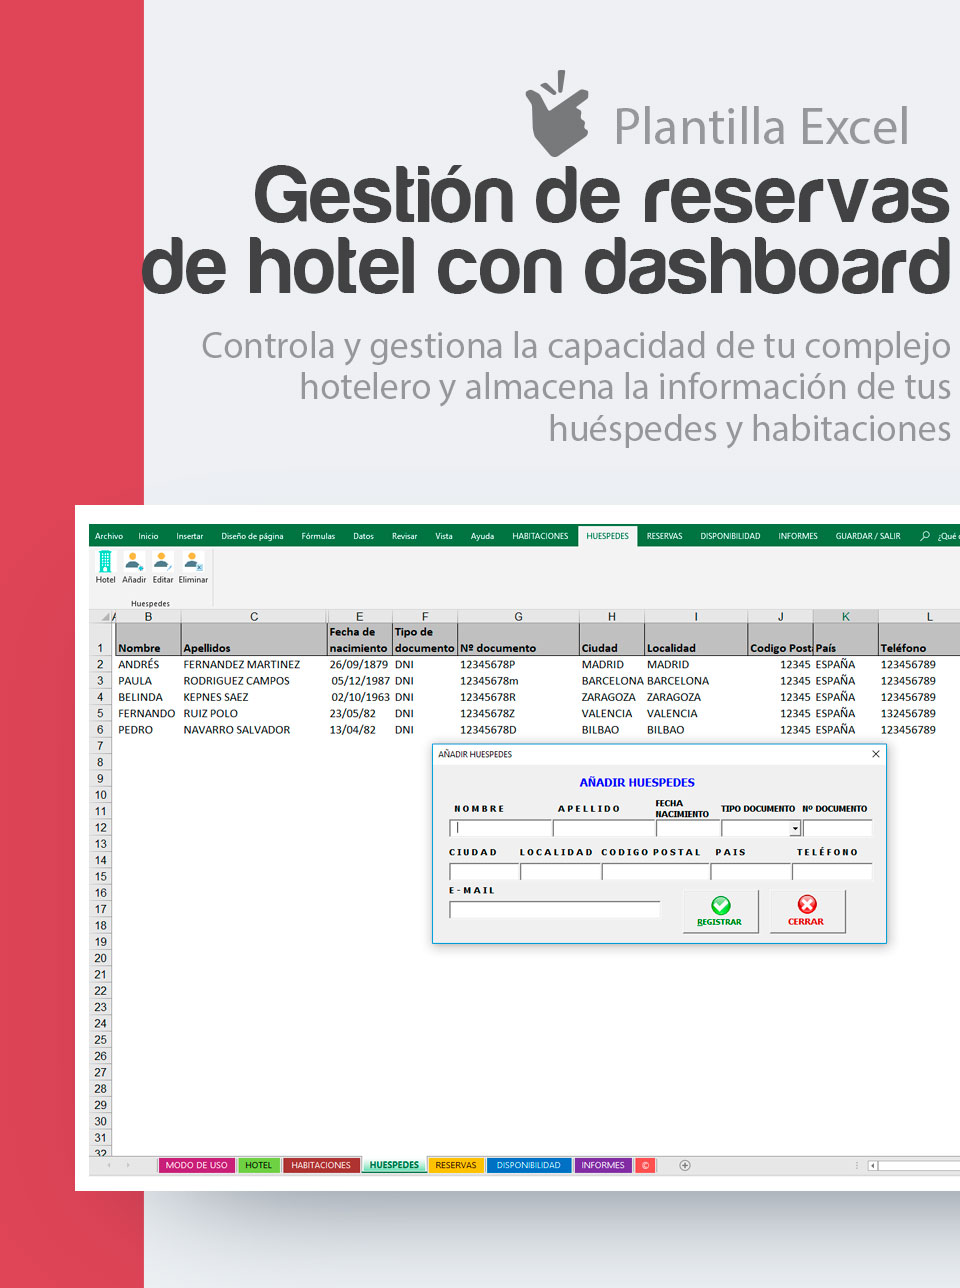Screen dimensions: 960x1288
Task: Open the Datos ribbon tab
Action: click(x=363, y=536)
